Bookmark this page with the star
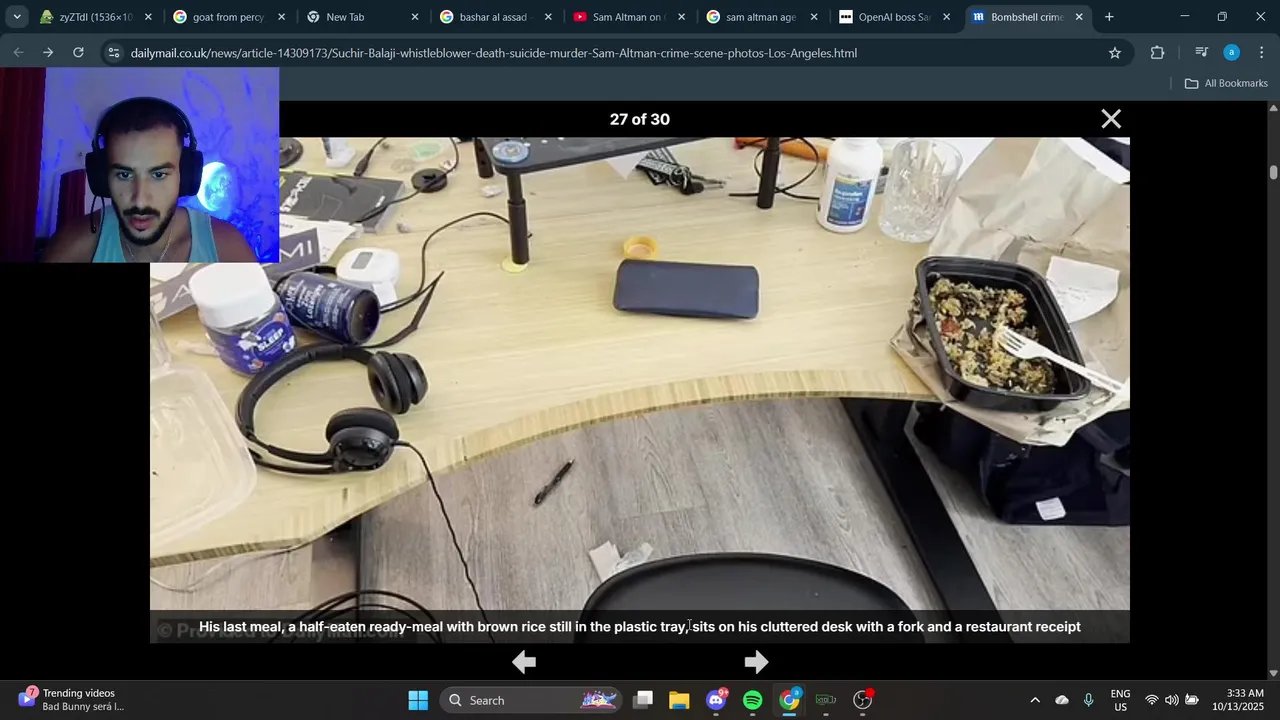Image resolution: width=1280 pixels, height=720 pixels. pyautogui.click(x=1115, y=53)
